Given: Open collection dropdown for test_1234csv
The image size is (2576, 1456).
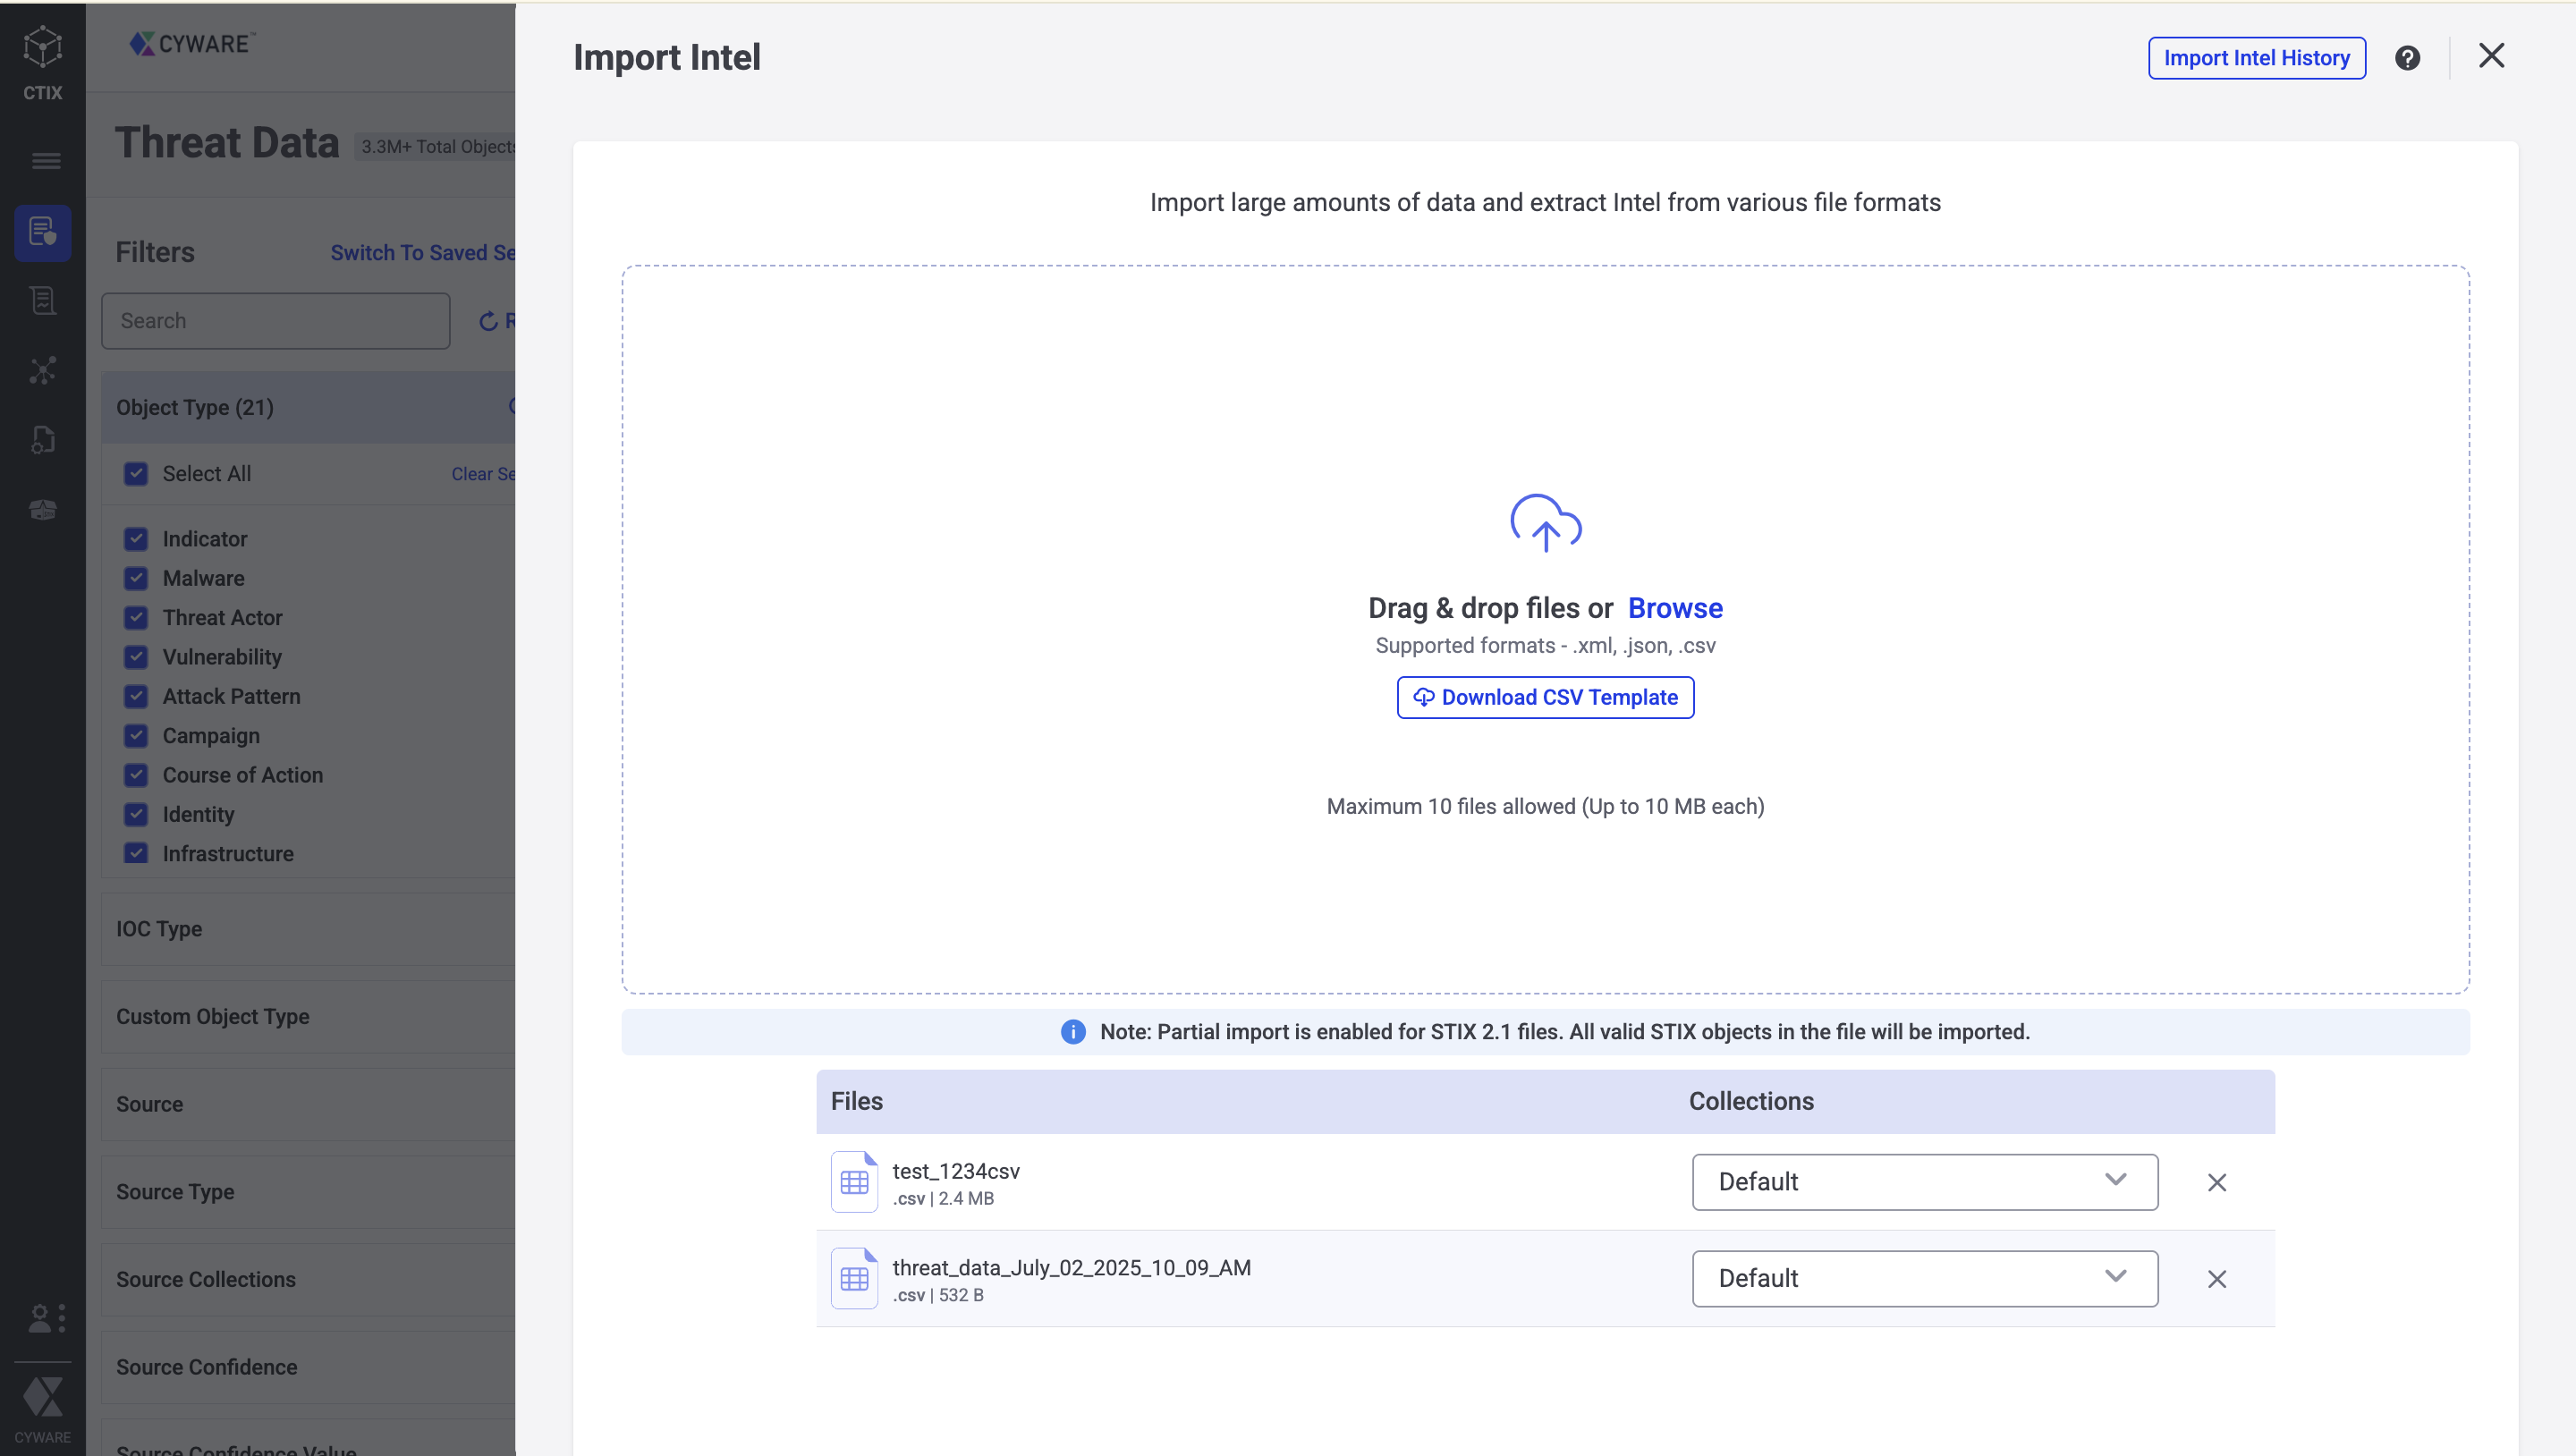Looking at the screenshot, I should click(1924, 1182).
